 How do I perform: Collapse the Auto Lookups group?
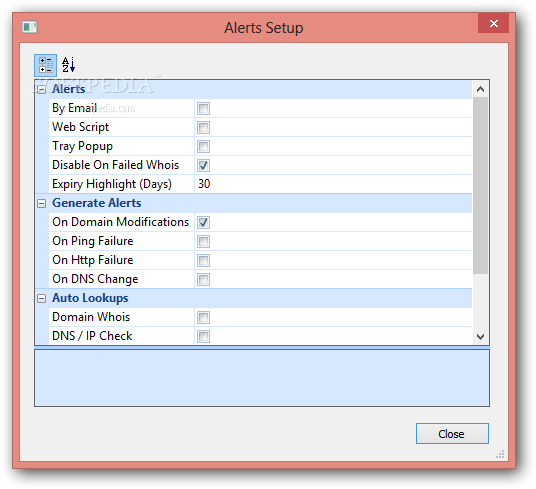point(41,299)
